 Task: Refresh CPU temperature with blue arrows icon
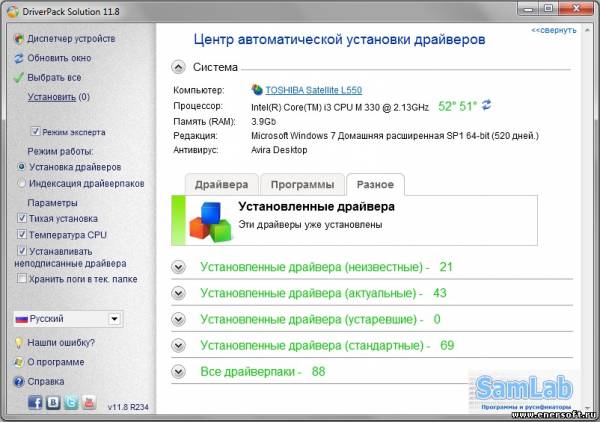(x=486, y=105)
